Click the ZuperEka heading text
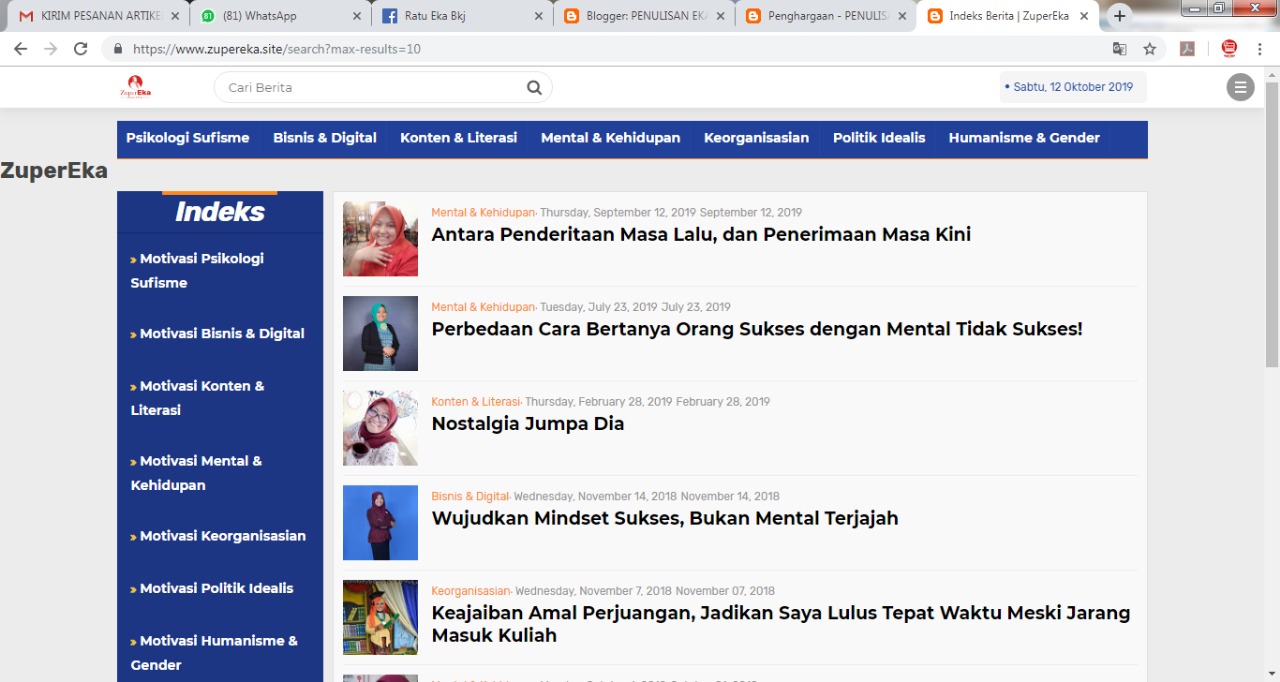This screenshot has width=1280, height=682. coord(54,170)
